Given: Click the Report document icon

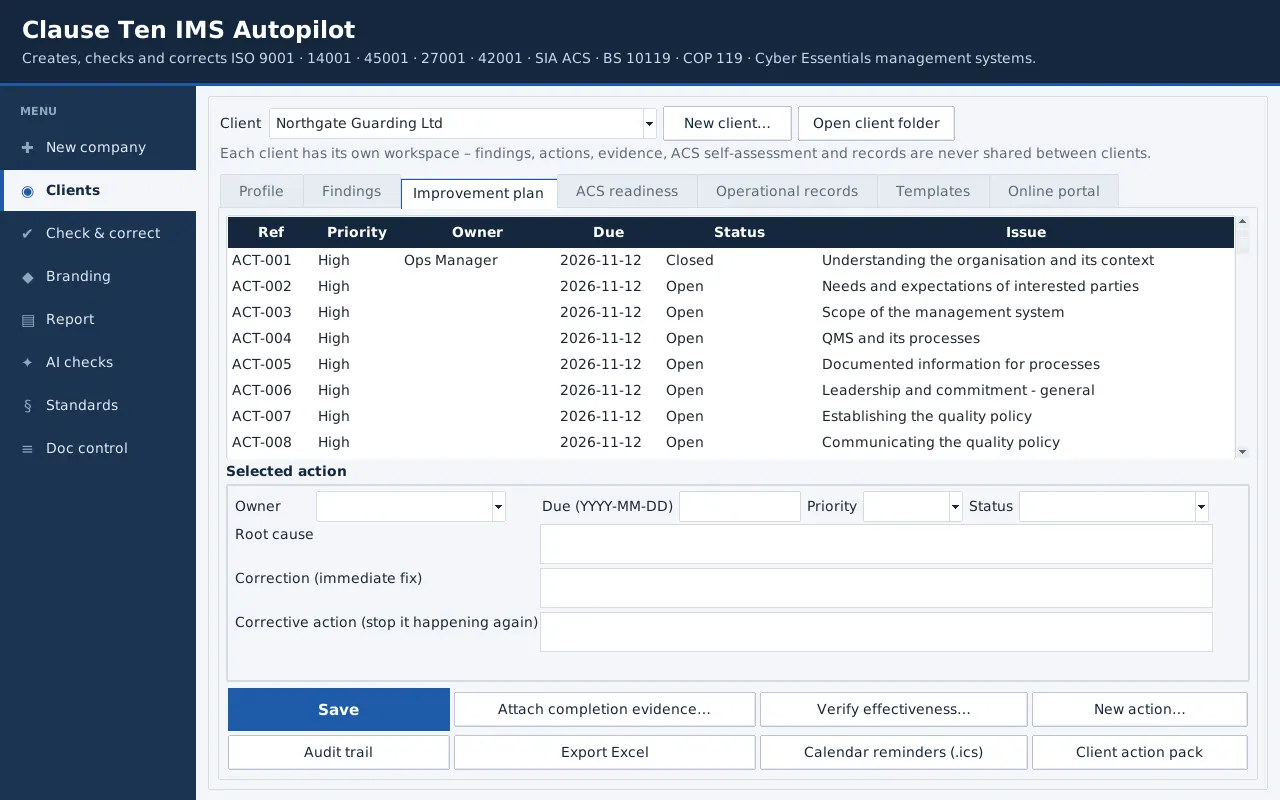Looking at the screenshot, I should 27,319.
